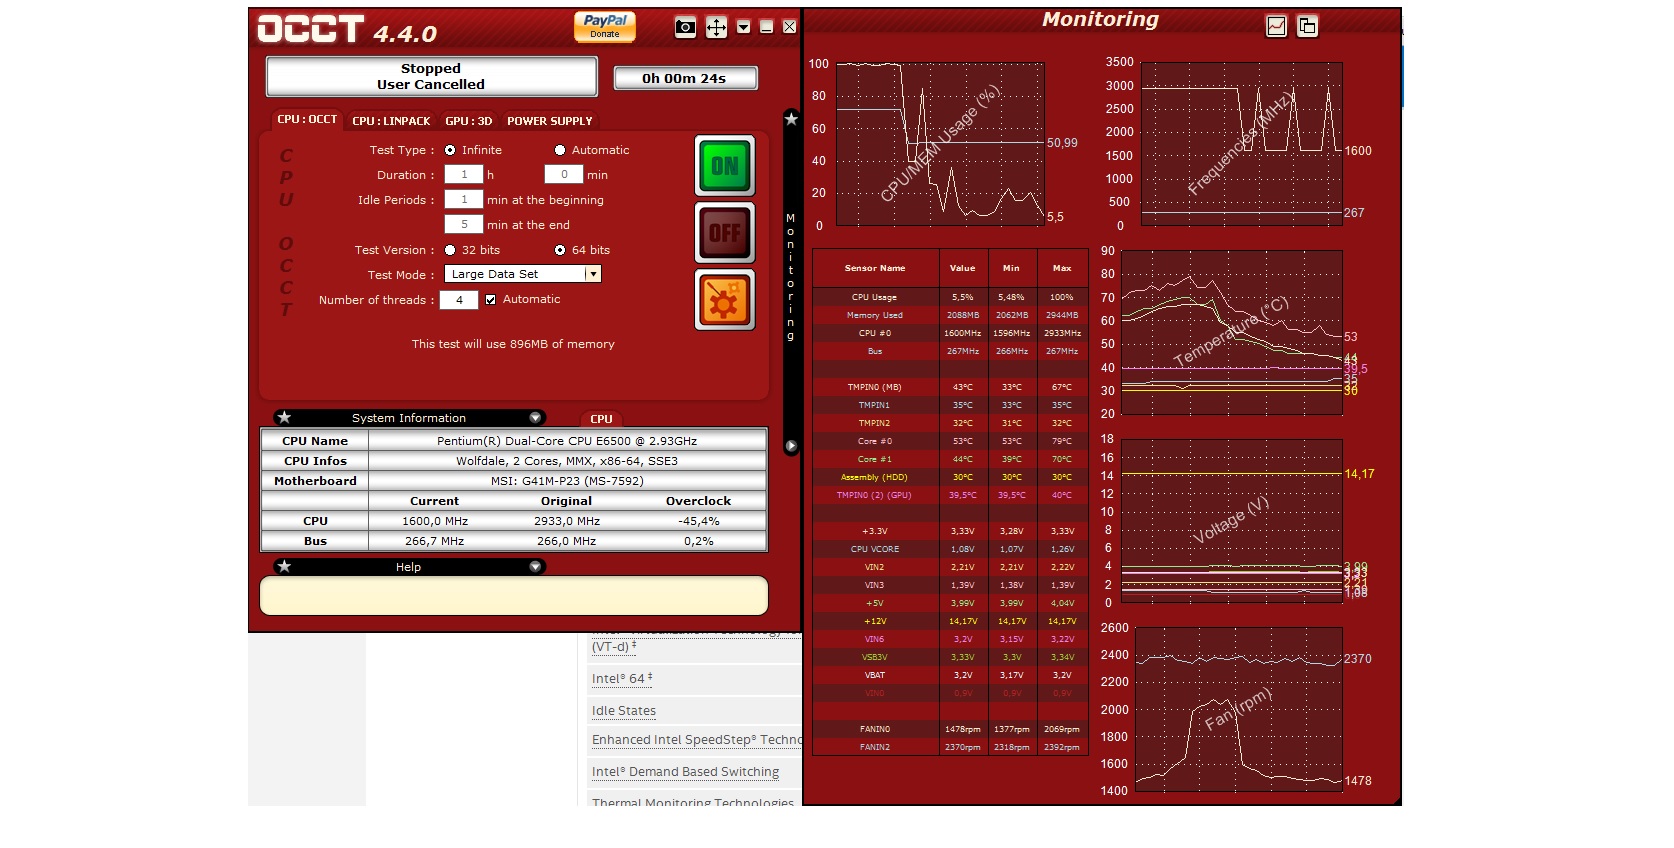The height and width of the screenshot is (848, 1674).
Task: Click the empty Help text box
Action: [514, 595]
